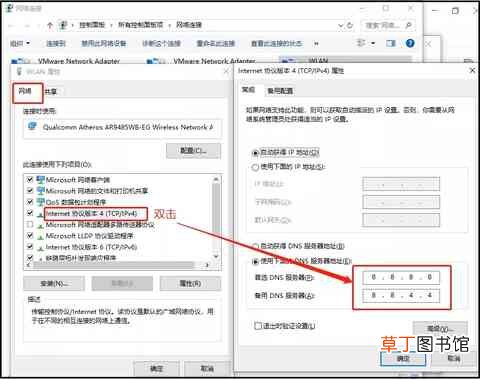Click 禁用此网络设备 in the toolbar

[x=104, y=43]
